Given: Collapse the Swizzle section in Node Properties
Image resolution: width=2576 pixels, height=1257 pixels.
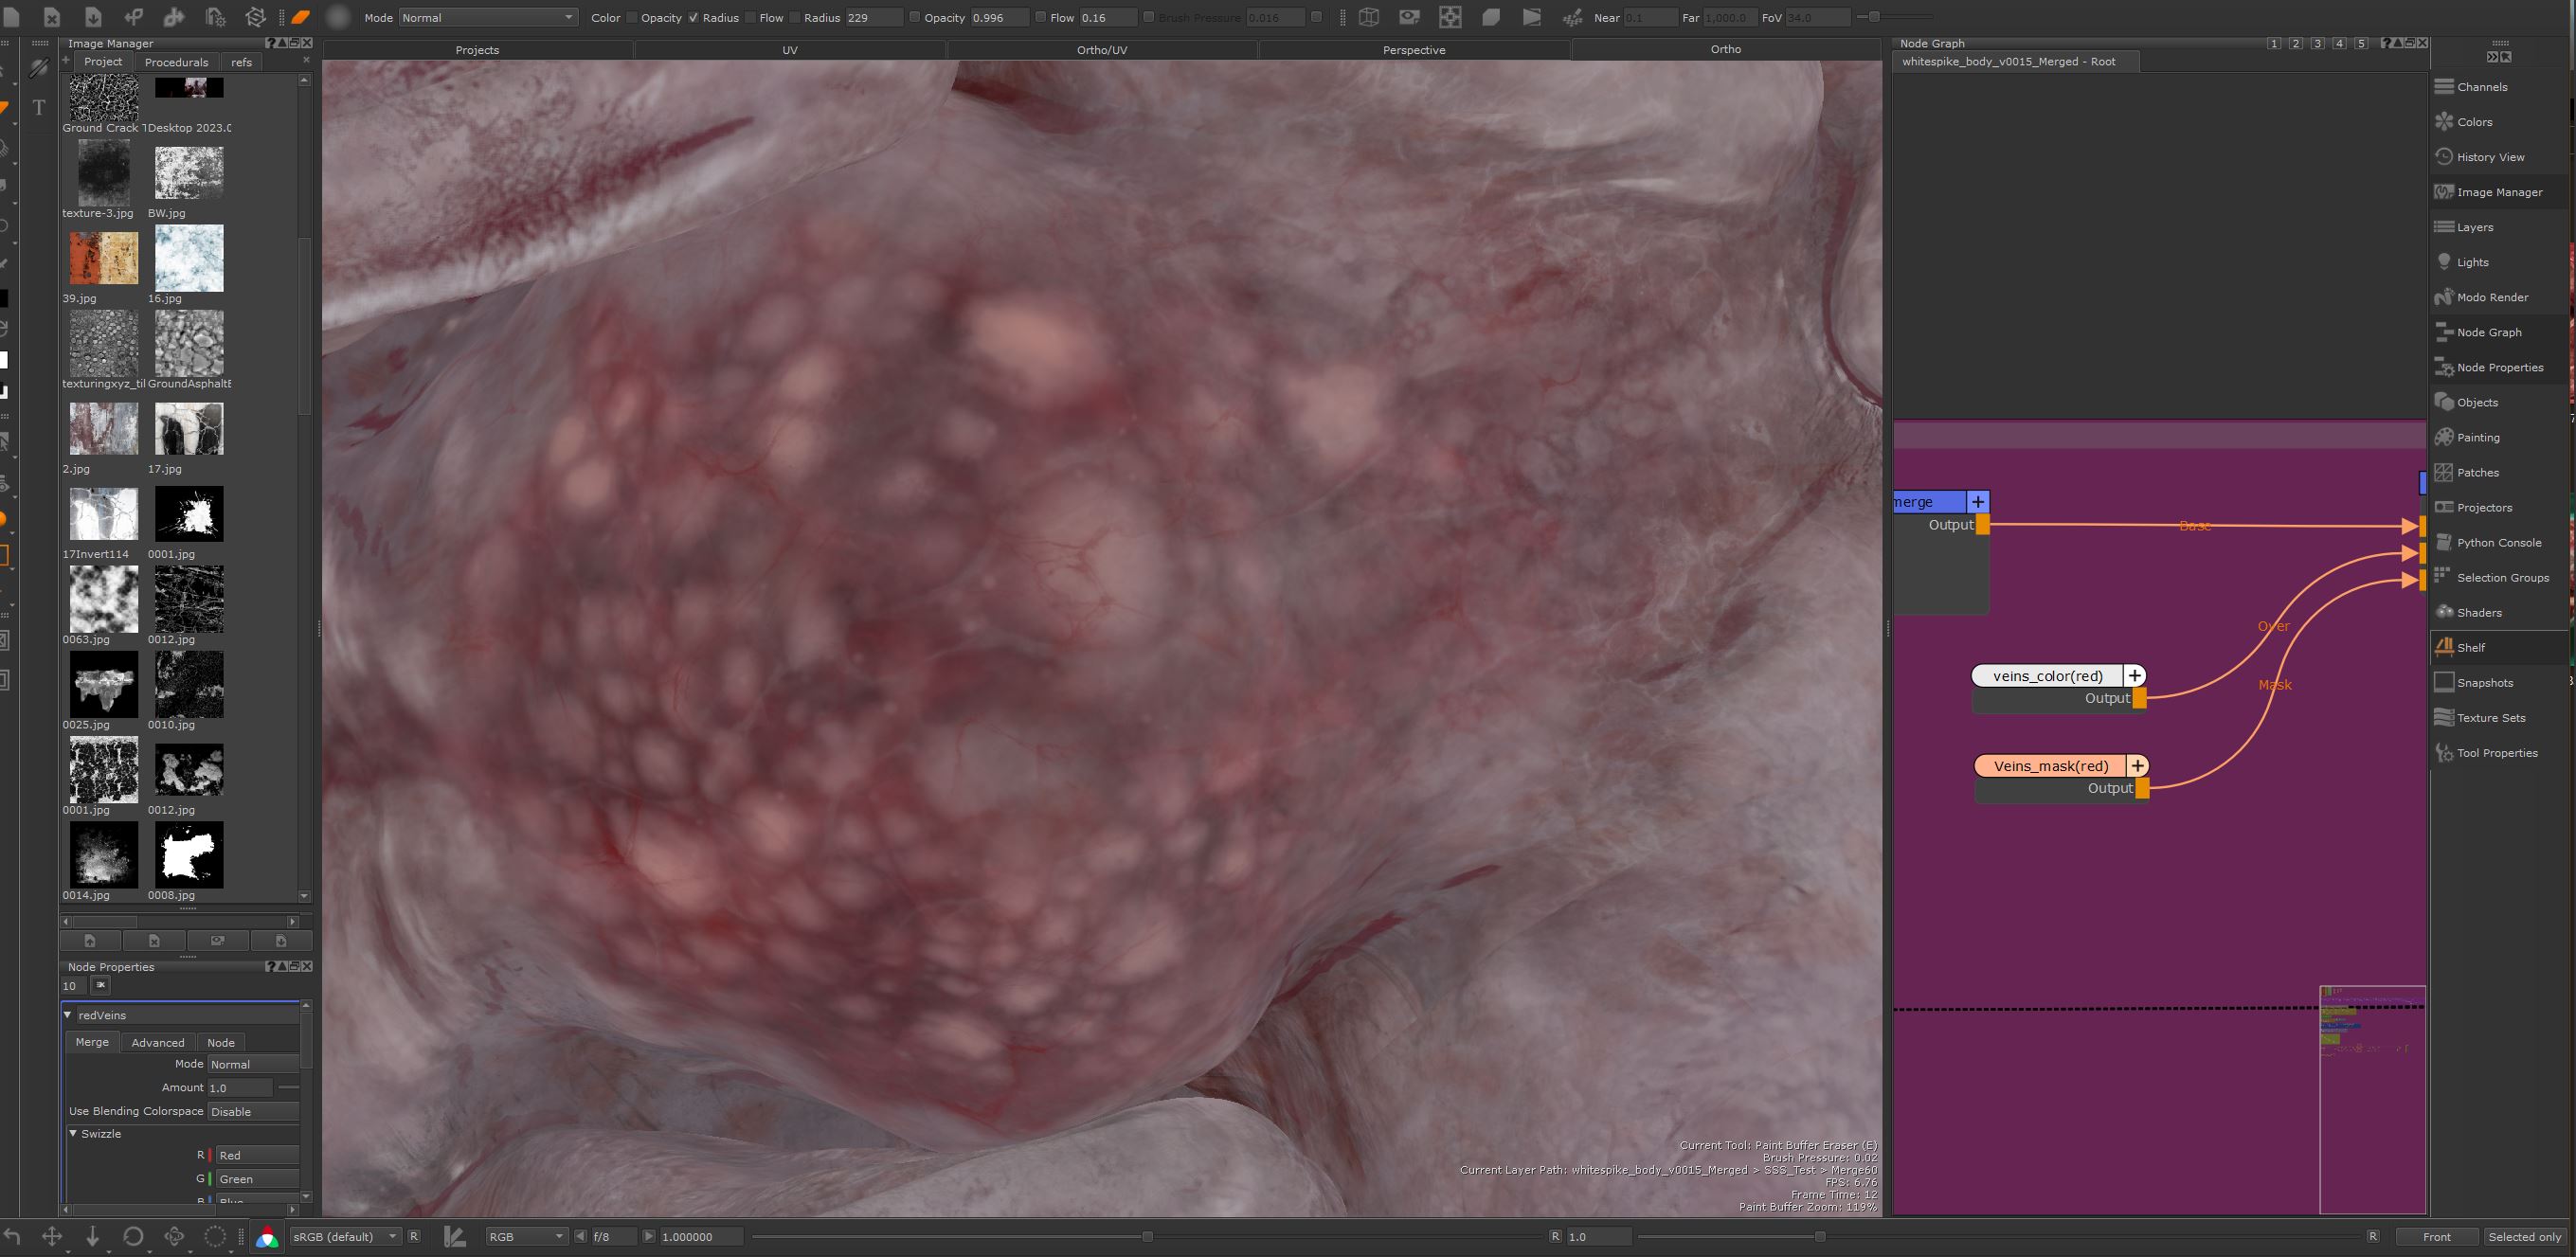Looking at the screenshot, I should (73, 1133).
